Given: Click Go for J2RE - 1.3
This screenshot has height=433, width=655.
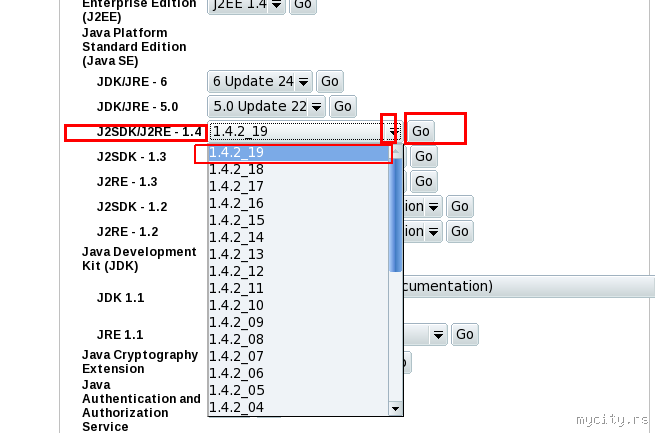Looking at the screenshot, I should click(x=424, y=182).
